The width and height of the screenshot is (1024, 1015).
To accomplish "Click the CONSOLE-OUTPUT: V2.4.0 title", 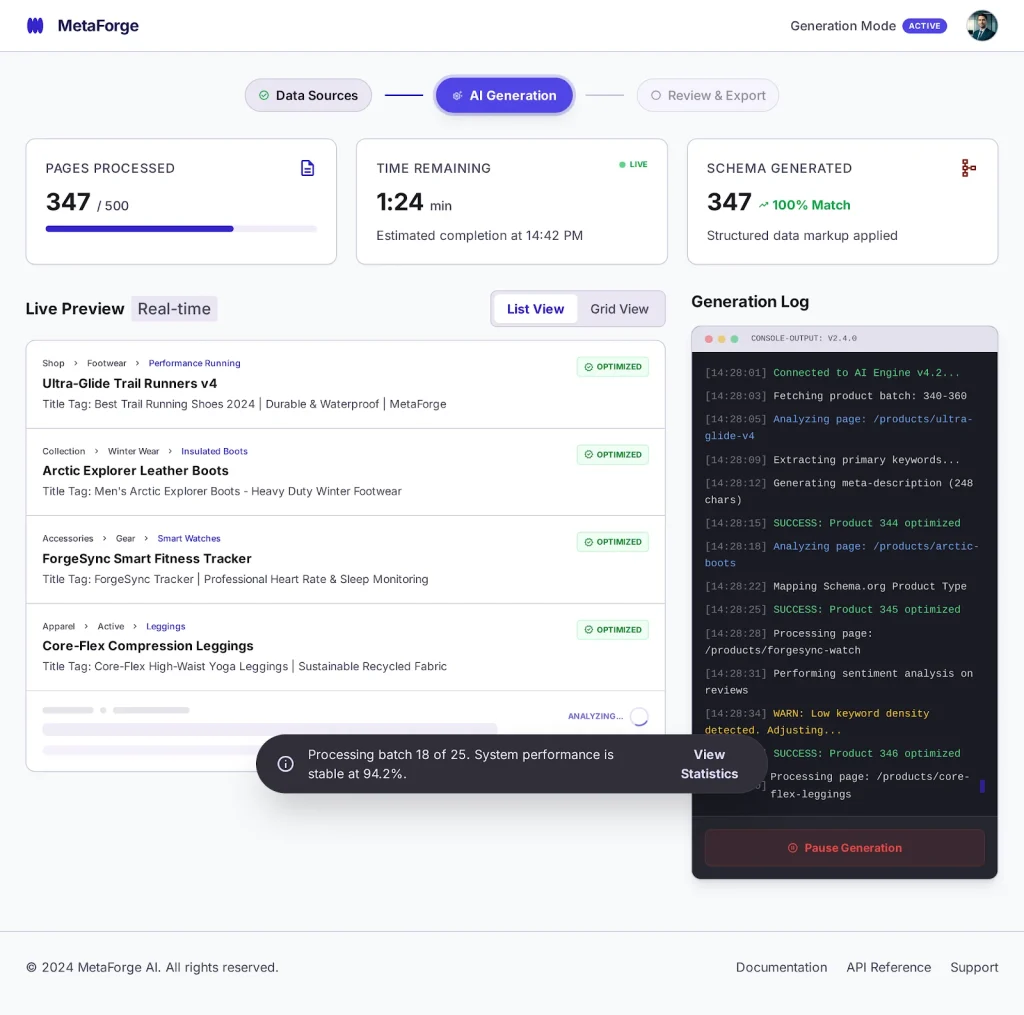I will 803,338.
